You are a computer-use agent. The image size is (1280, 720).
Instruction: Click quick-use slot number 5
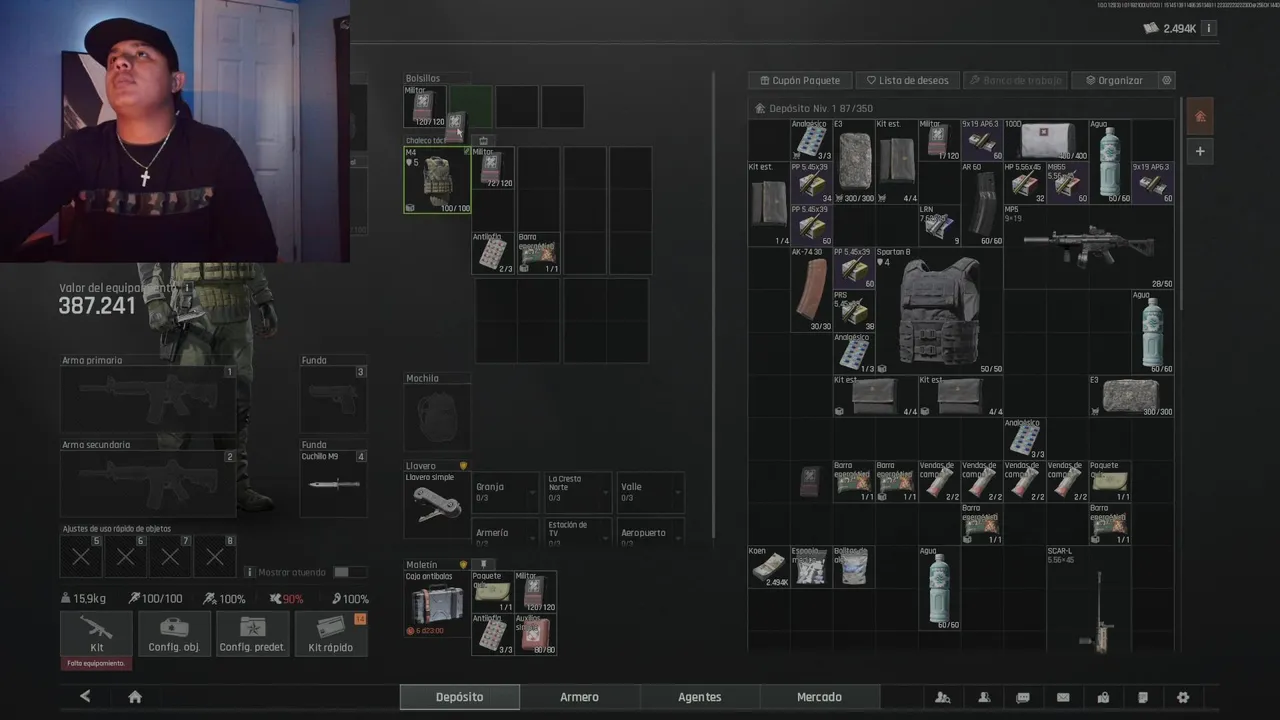coord(81,557)
